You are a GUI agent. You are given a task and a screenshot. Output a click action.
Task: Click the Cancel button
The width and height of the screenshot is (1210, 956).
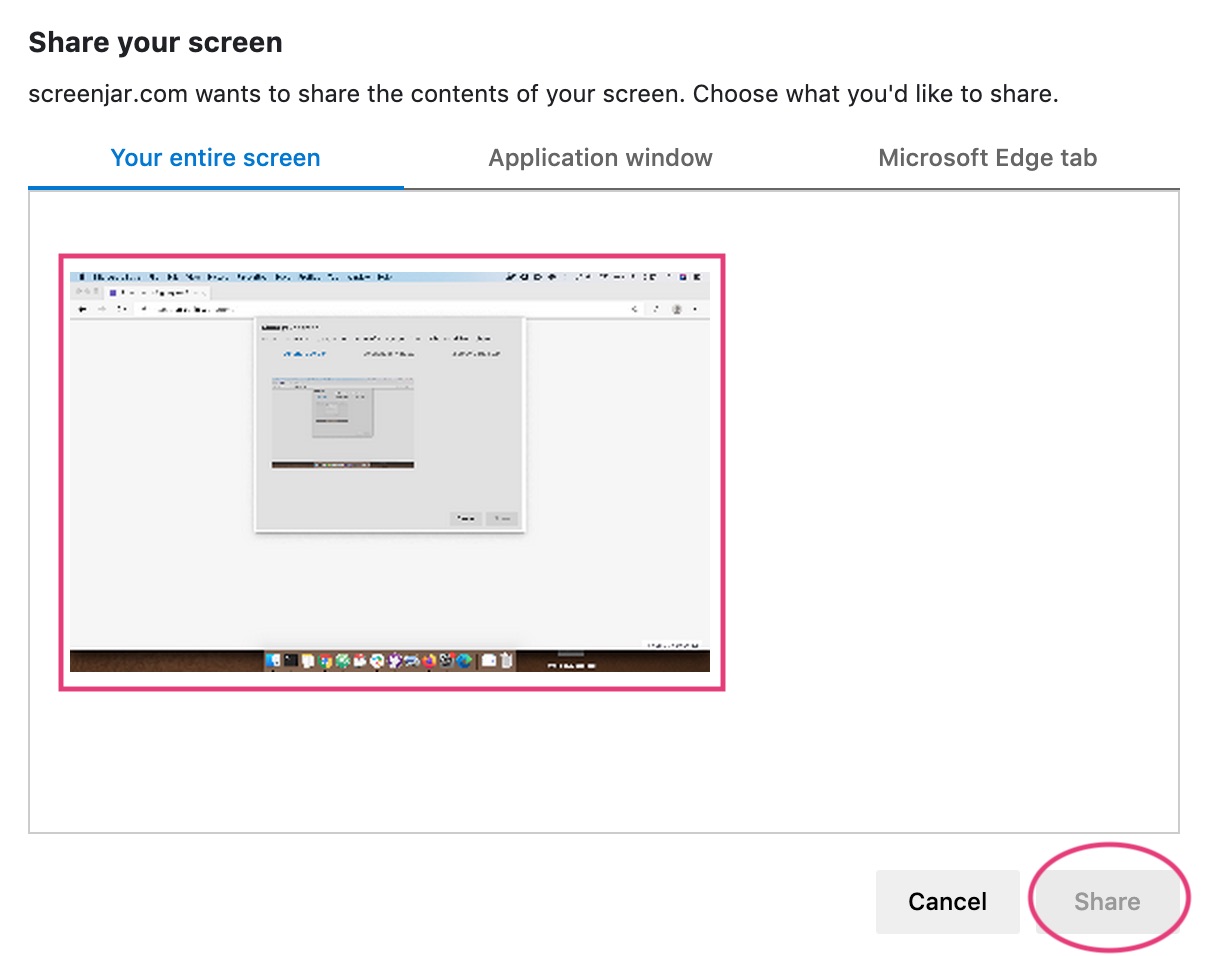click(x=947, y=901)
